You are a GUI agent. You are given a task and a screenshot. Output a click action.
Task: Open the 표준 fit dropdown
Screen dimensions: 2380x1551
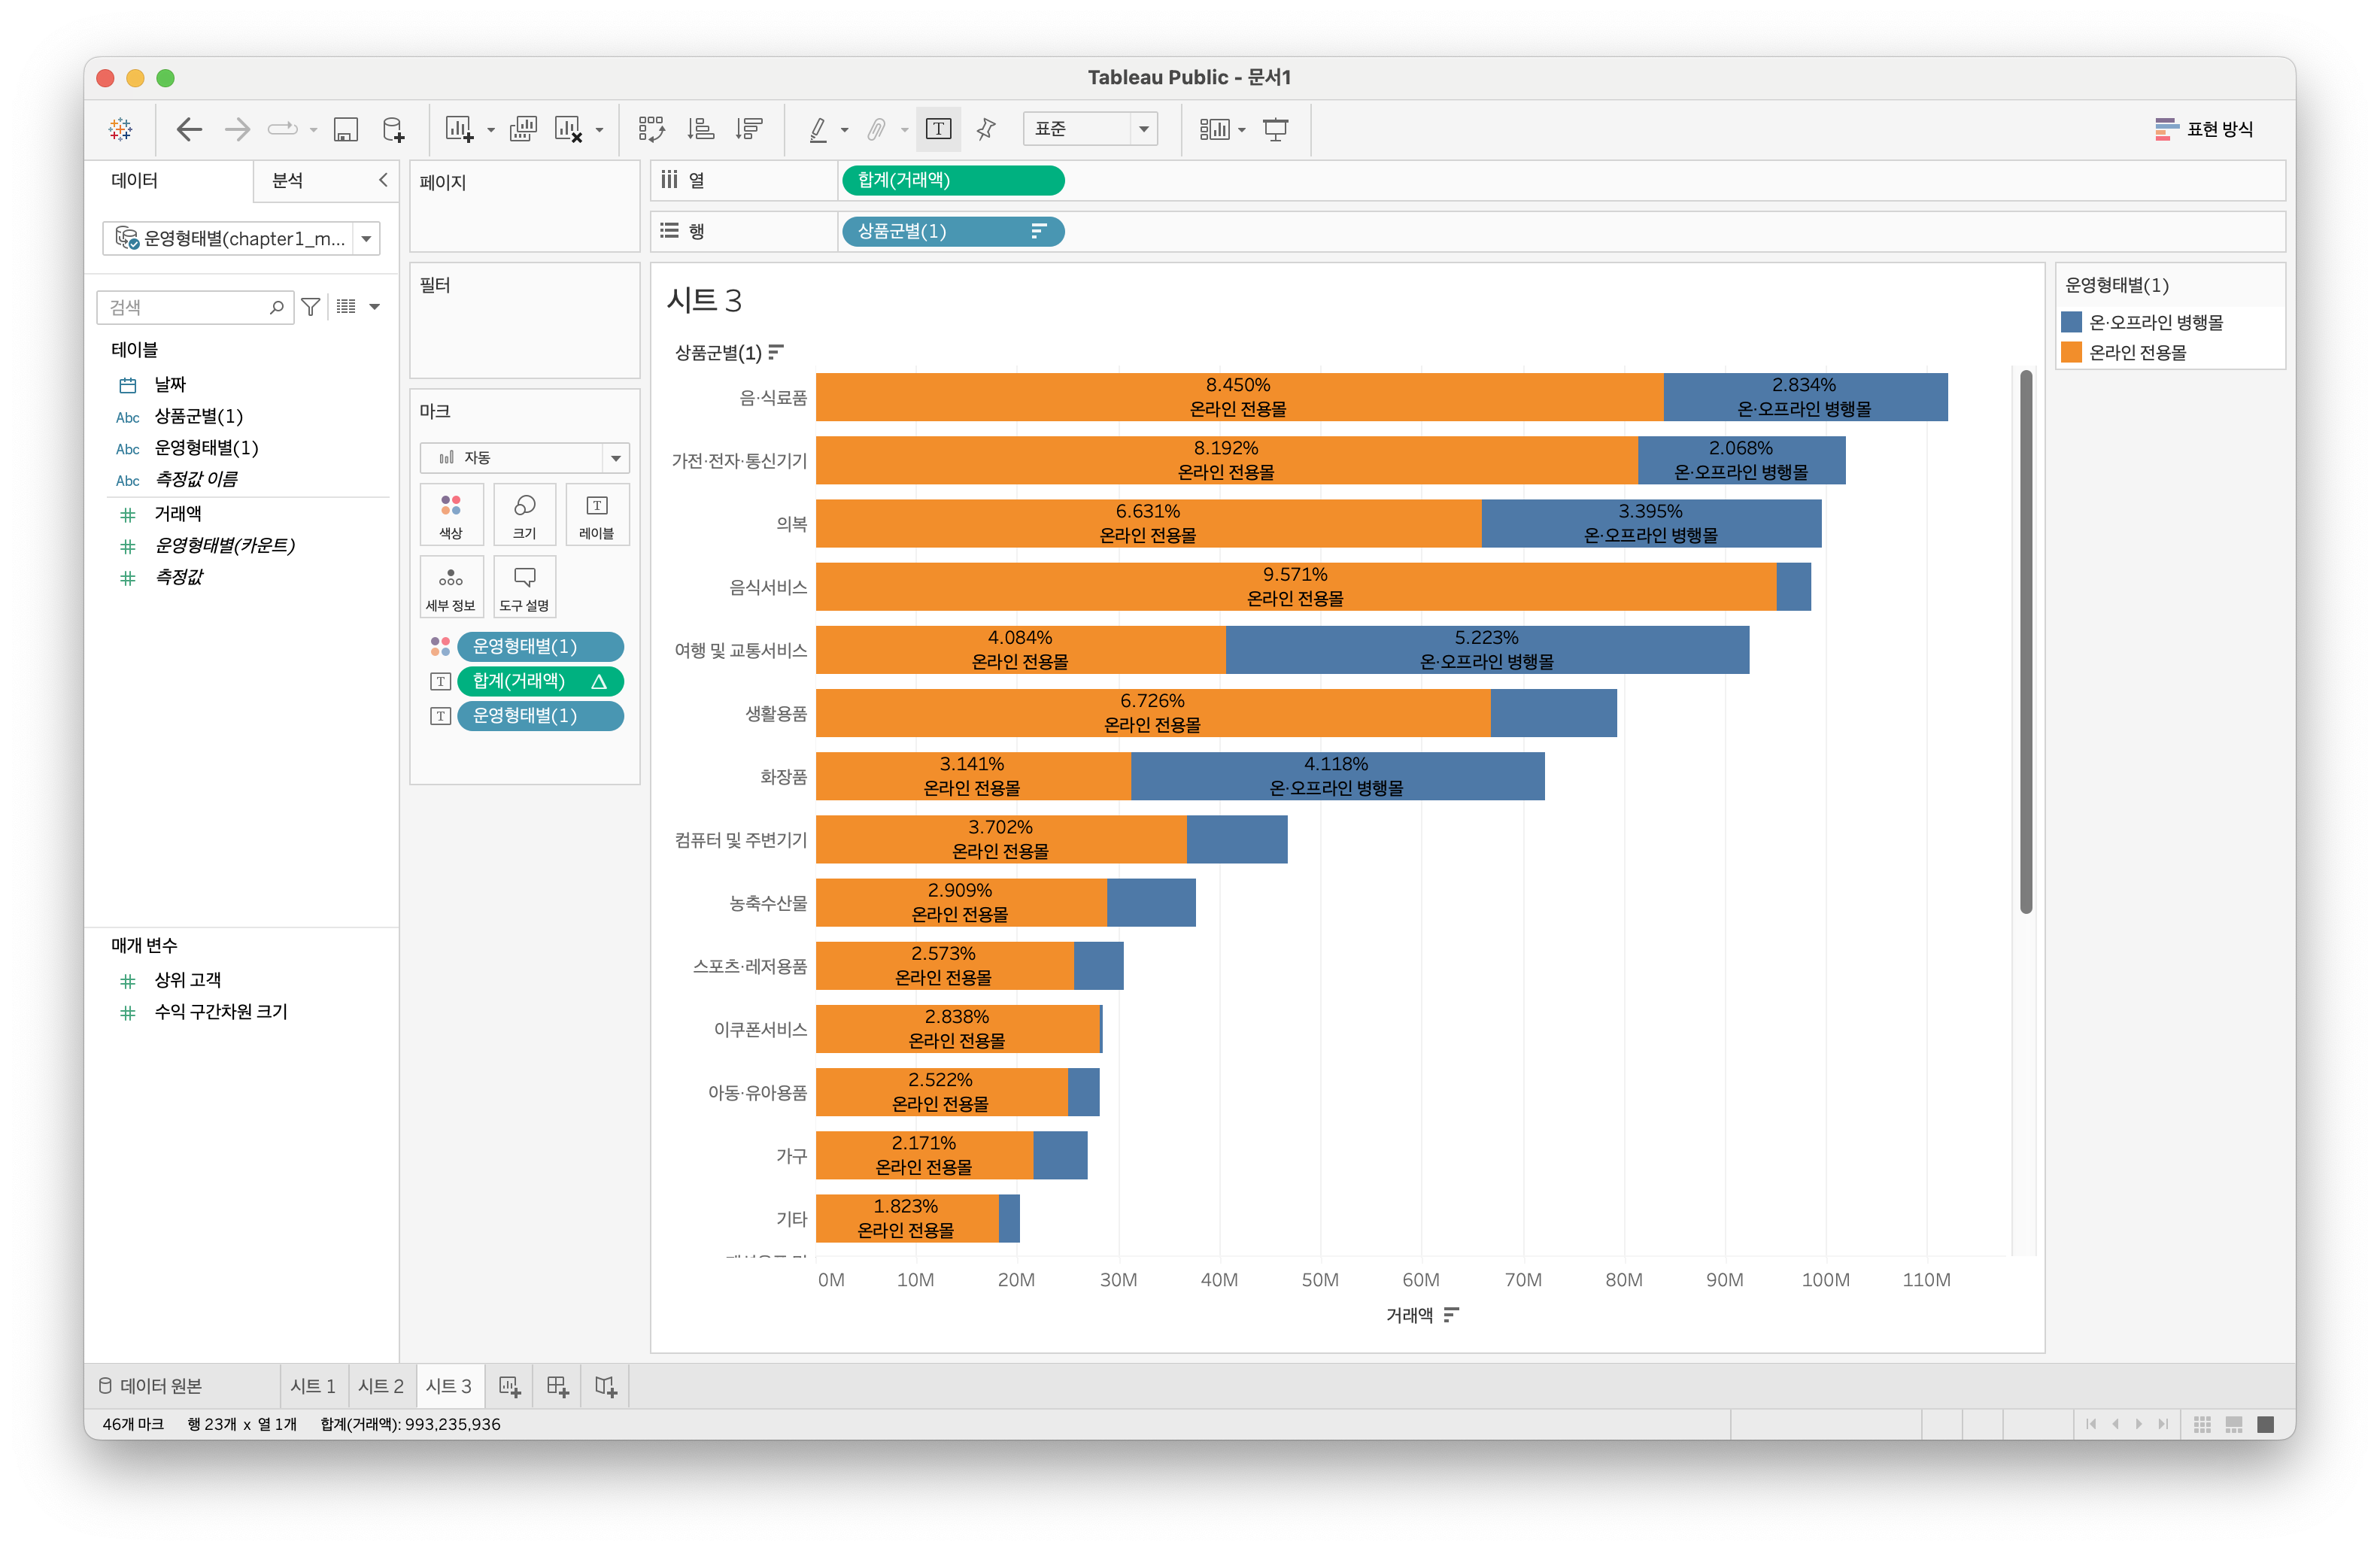point(1089,129)
